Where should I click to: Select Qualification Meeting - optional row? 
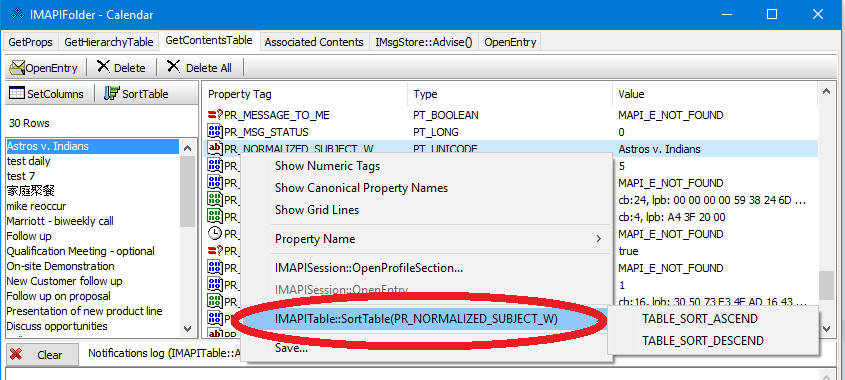point(93,251)
